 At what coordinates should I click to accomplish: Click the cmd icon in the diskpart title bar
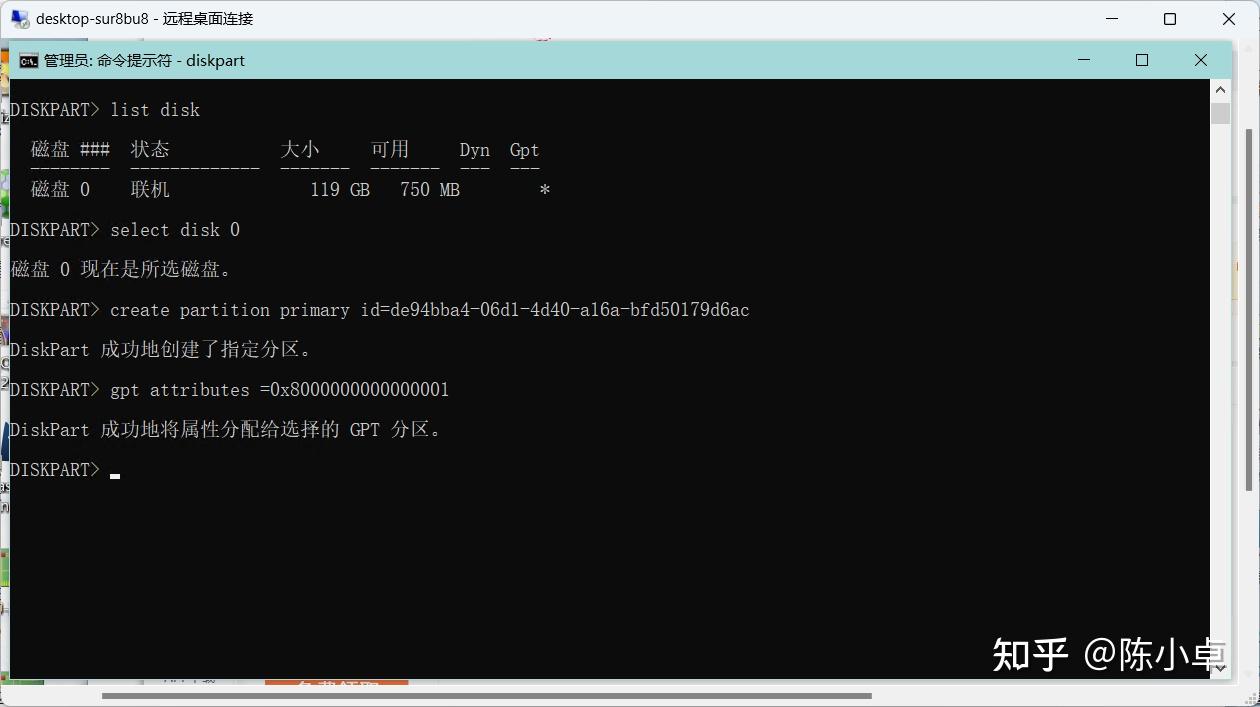click(x=28, y=60)
